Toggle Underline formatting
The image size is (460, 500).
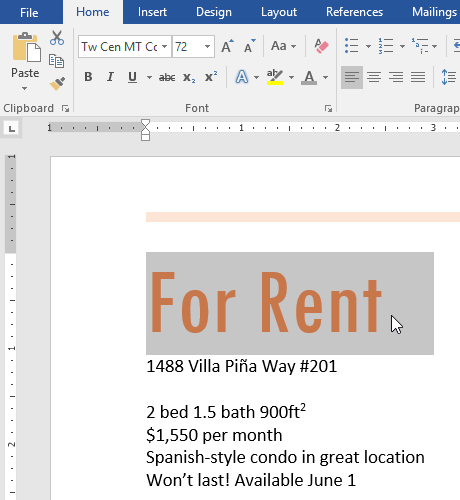[132, 77]
